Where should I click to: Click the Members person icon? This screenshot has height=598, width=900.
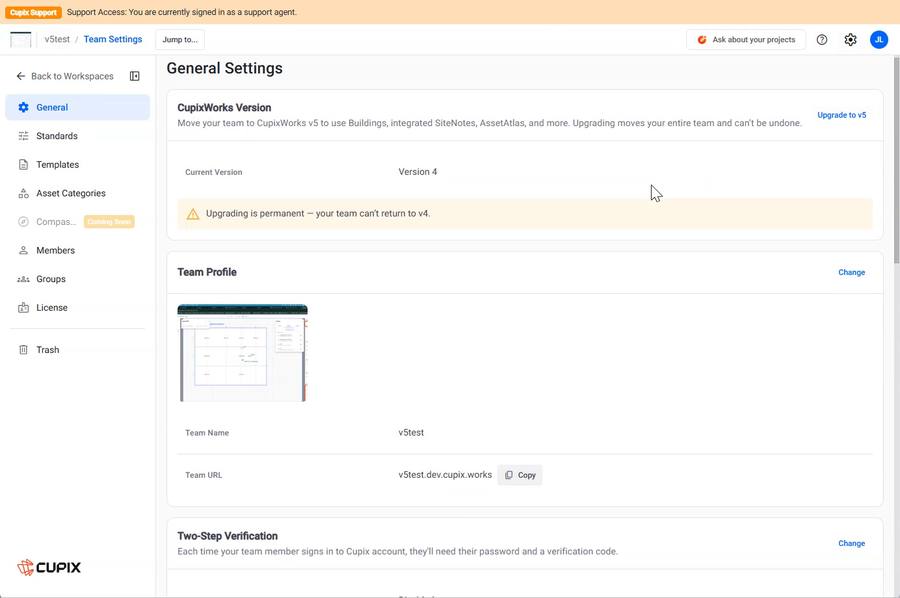[24, 250]
